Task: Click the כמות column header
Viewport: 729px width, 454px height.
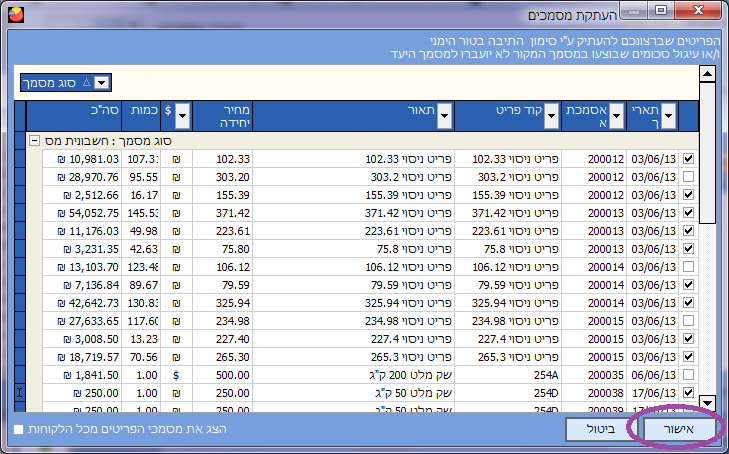Action: click(x=140, y=116)
